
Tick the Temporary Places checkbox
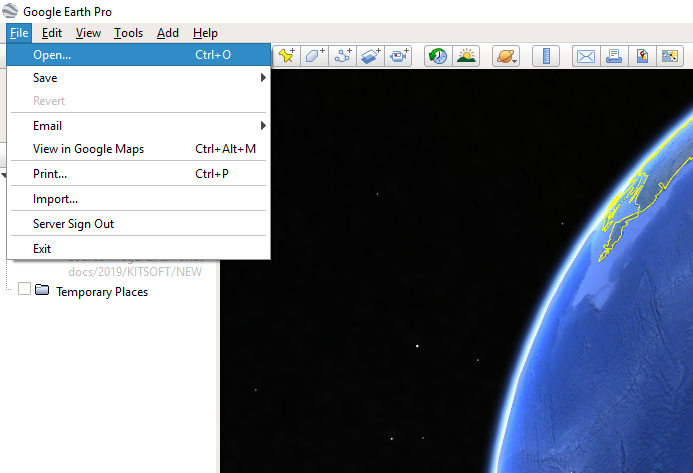(x=24, y=289)
